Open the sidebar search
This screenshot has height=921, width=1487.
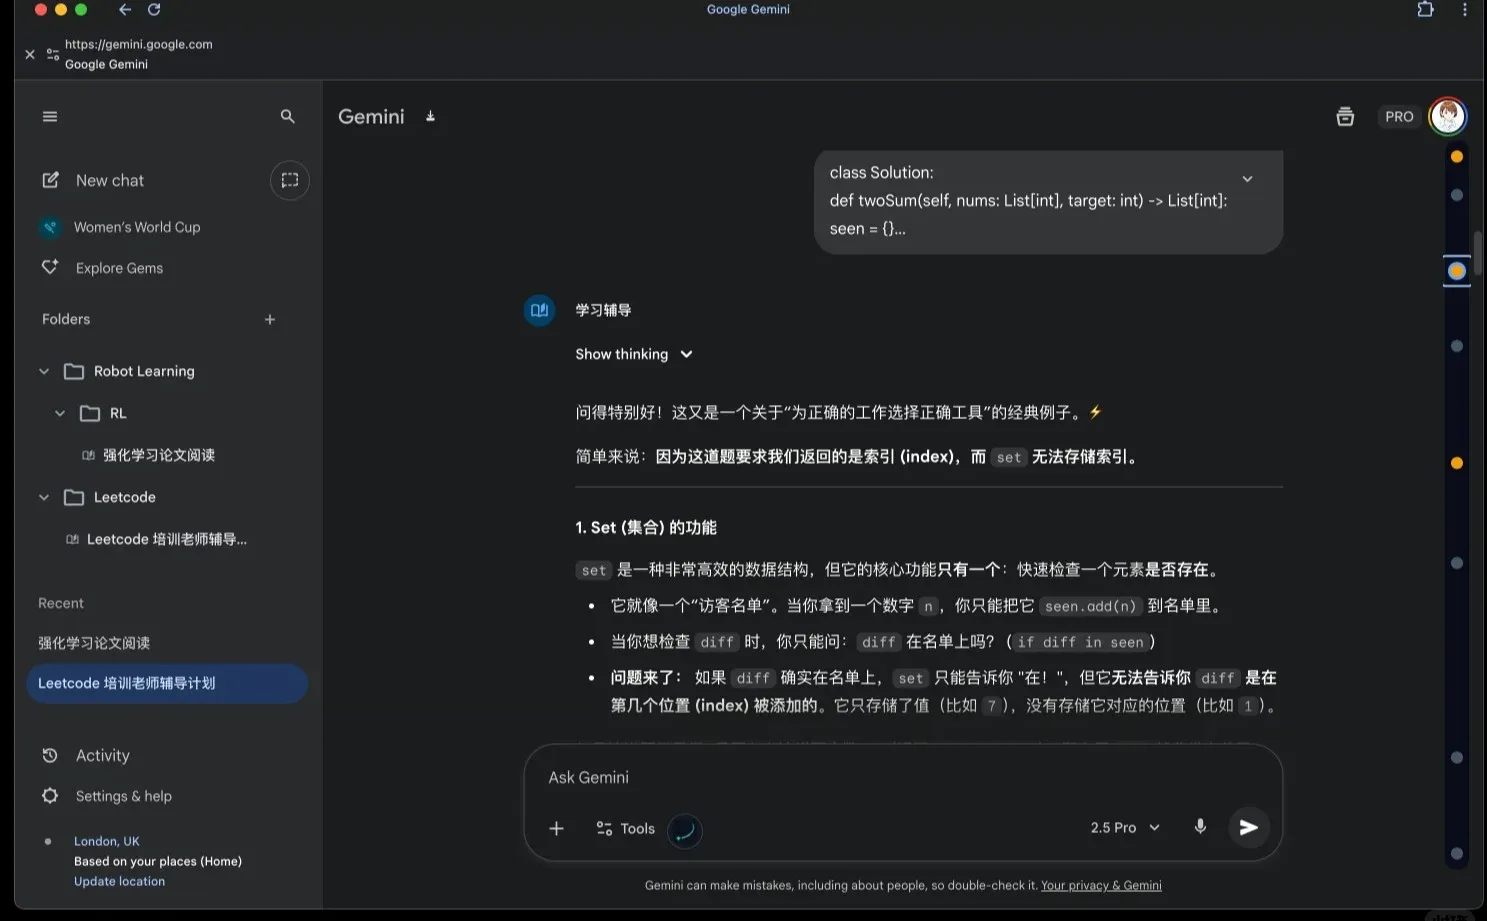(288, 116)
